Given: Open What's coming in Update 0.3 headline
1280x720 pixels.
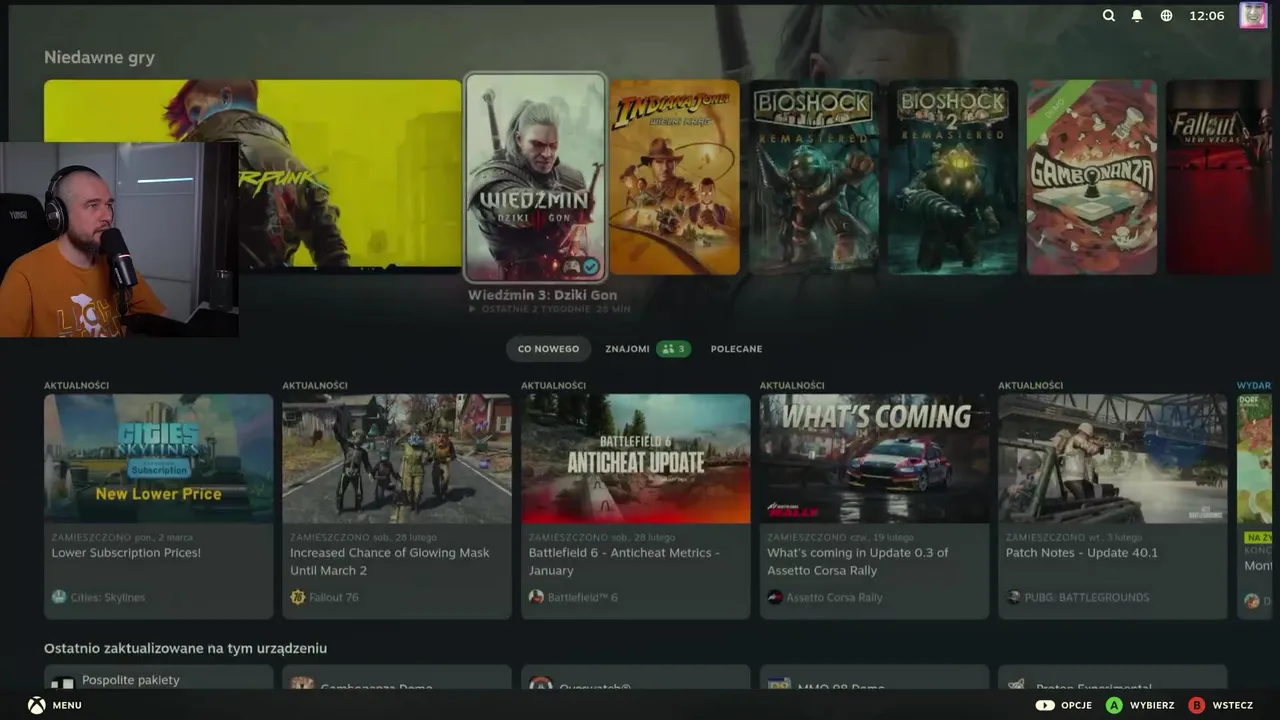Looking at the screenshot, I should tap(858, 562).
